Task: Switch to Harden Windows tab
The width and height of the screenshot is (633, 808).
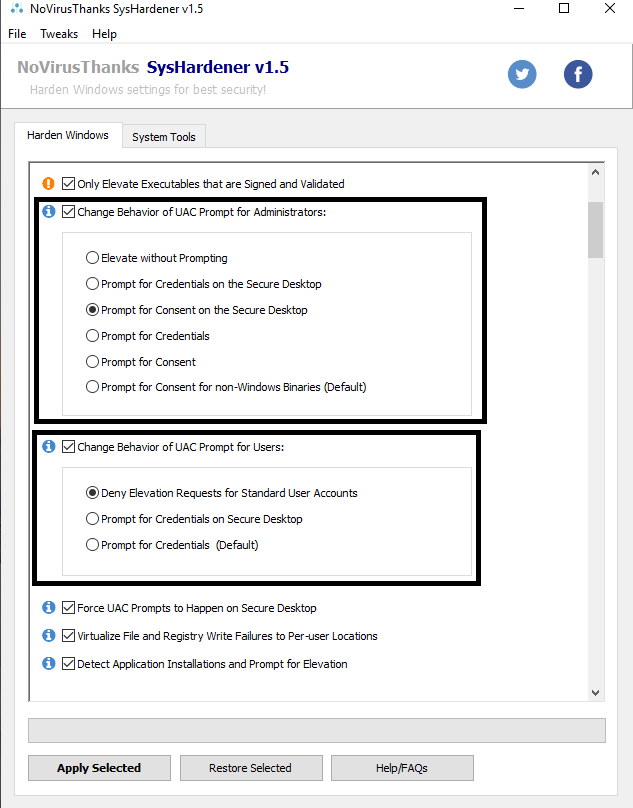Action: click(68, 135)
